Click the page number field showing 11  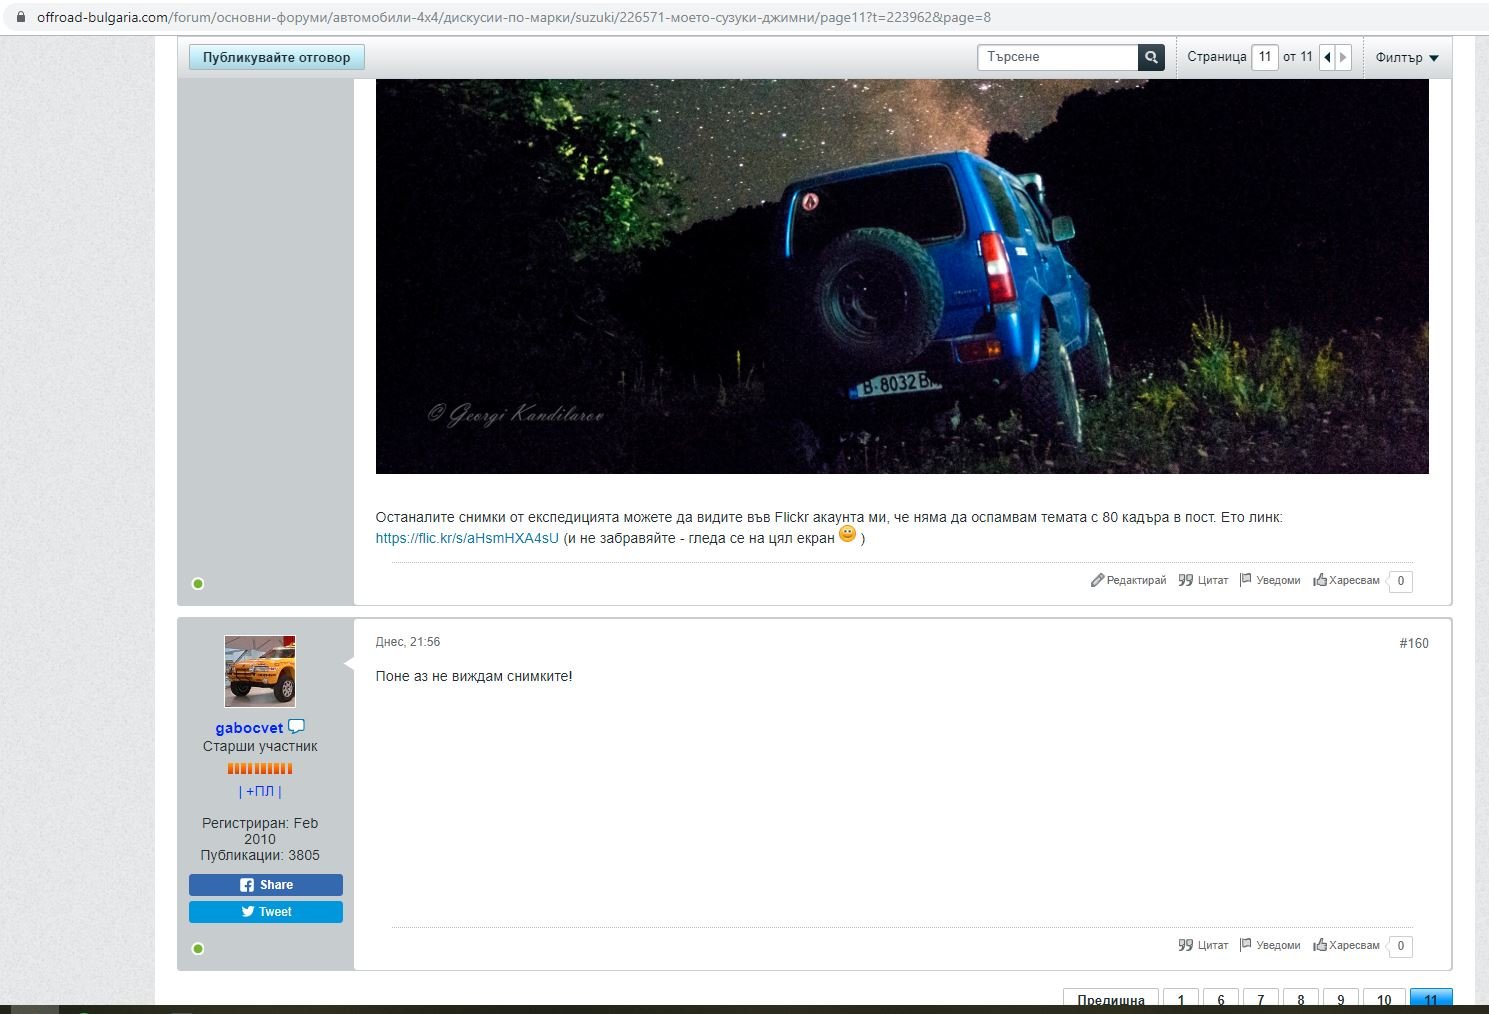1265,57
